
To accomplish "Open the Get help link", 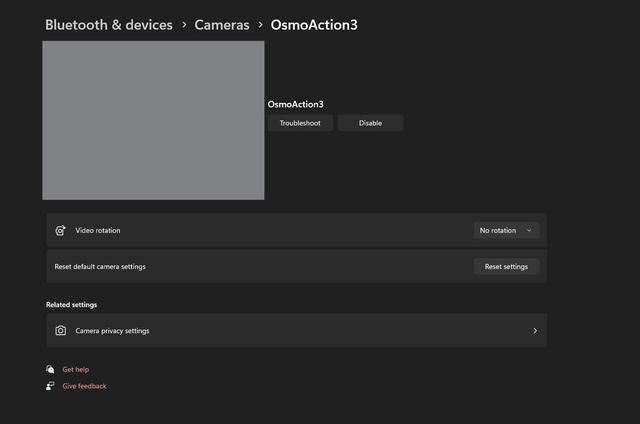I will (x=76, y=369).
